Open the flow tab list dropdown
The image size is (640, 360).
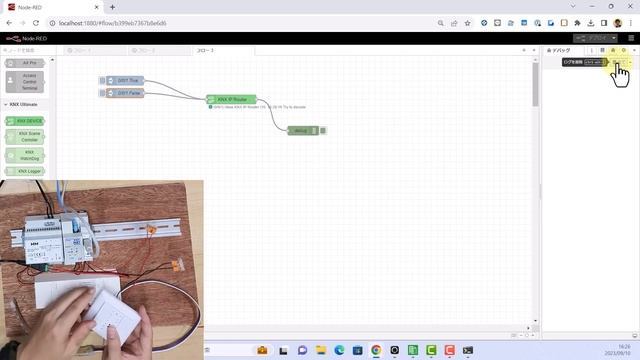534,50
